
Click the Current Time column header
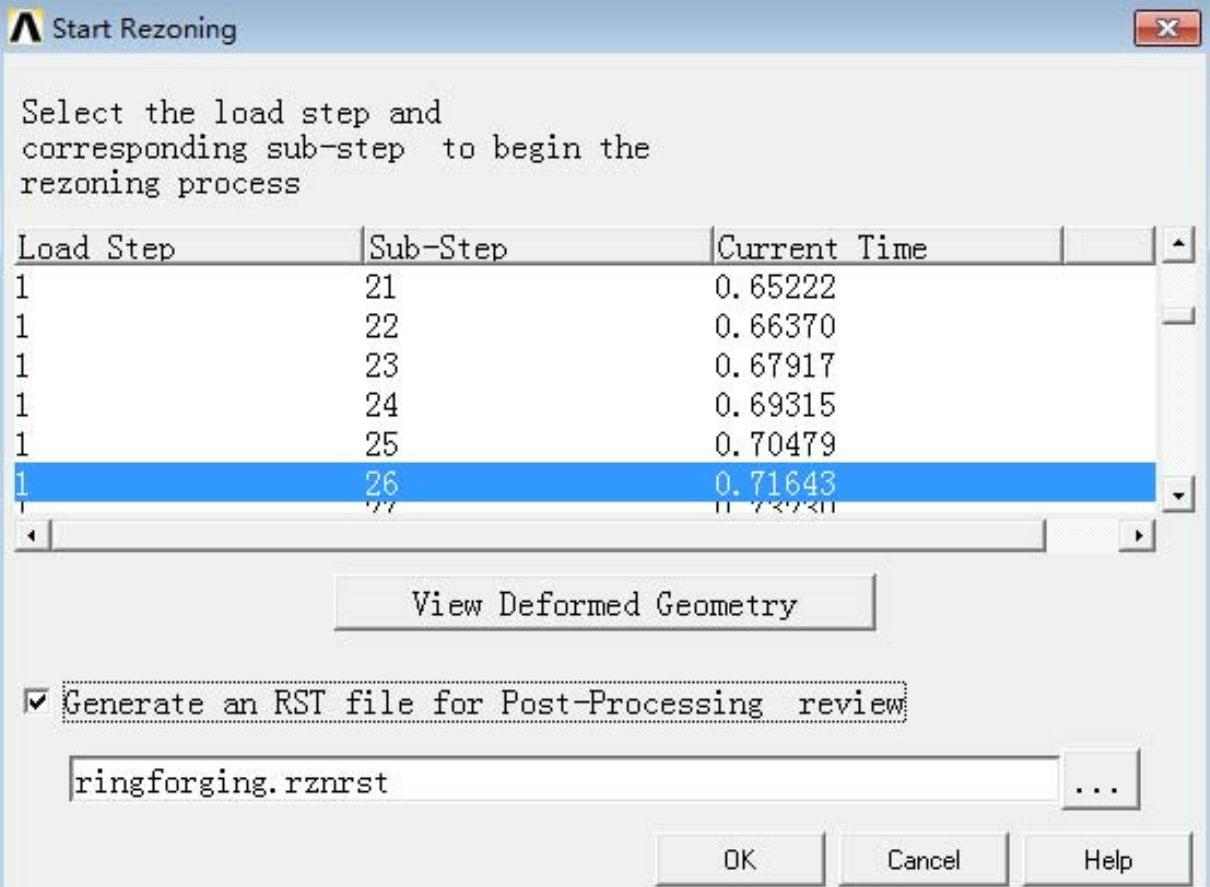point(885,248)
